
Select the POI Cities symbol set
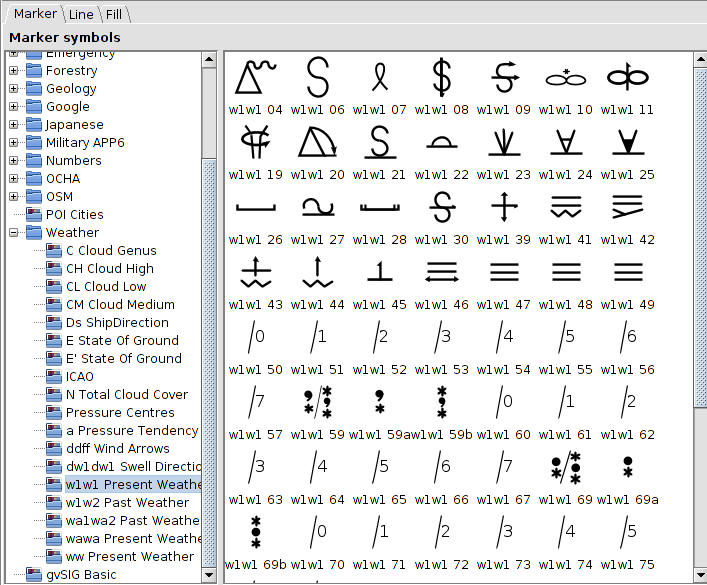(x=73, y=215)
